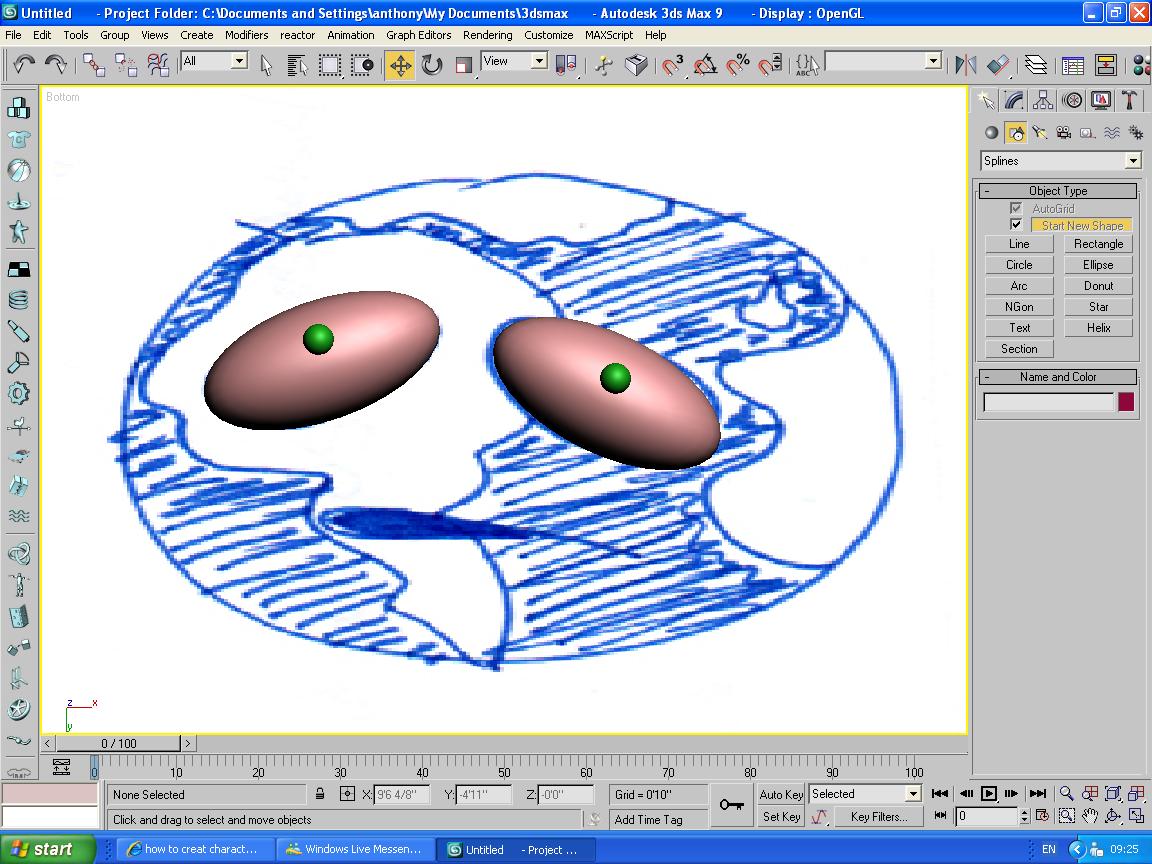This screenshot has width=1152, height=864.
Task: Activate the Select and Rotate tool
Action: (x=432, y=65)
